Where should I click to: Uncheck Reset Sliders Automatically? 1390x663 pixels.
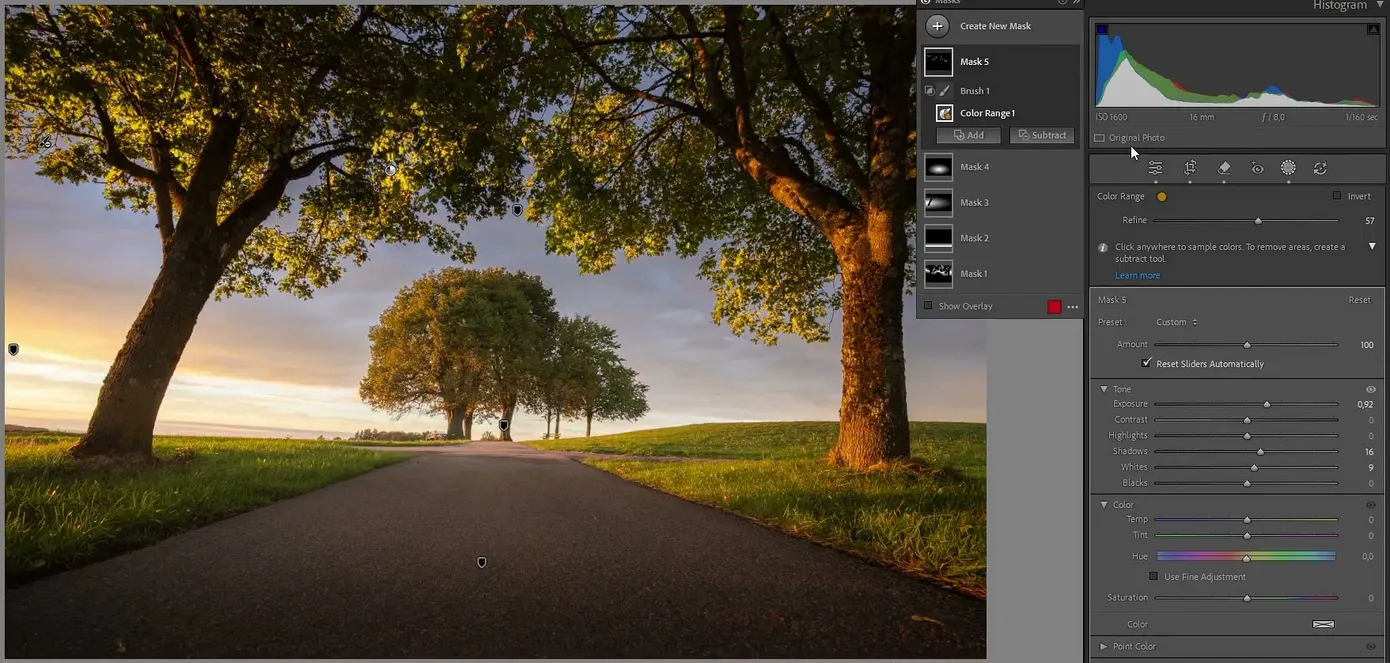[x=1146, y=363]
